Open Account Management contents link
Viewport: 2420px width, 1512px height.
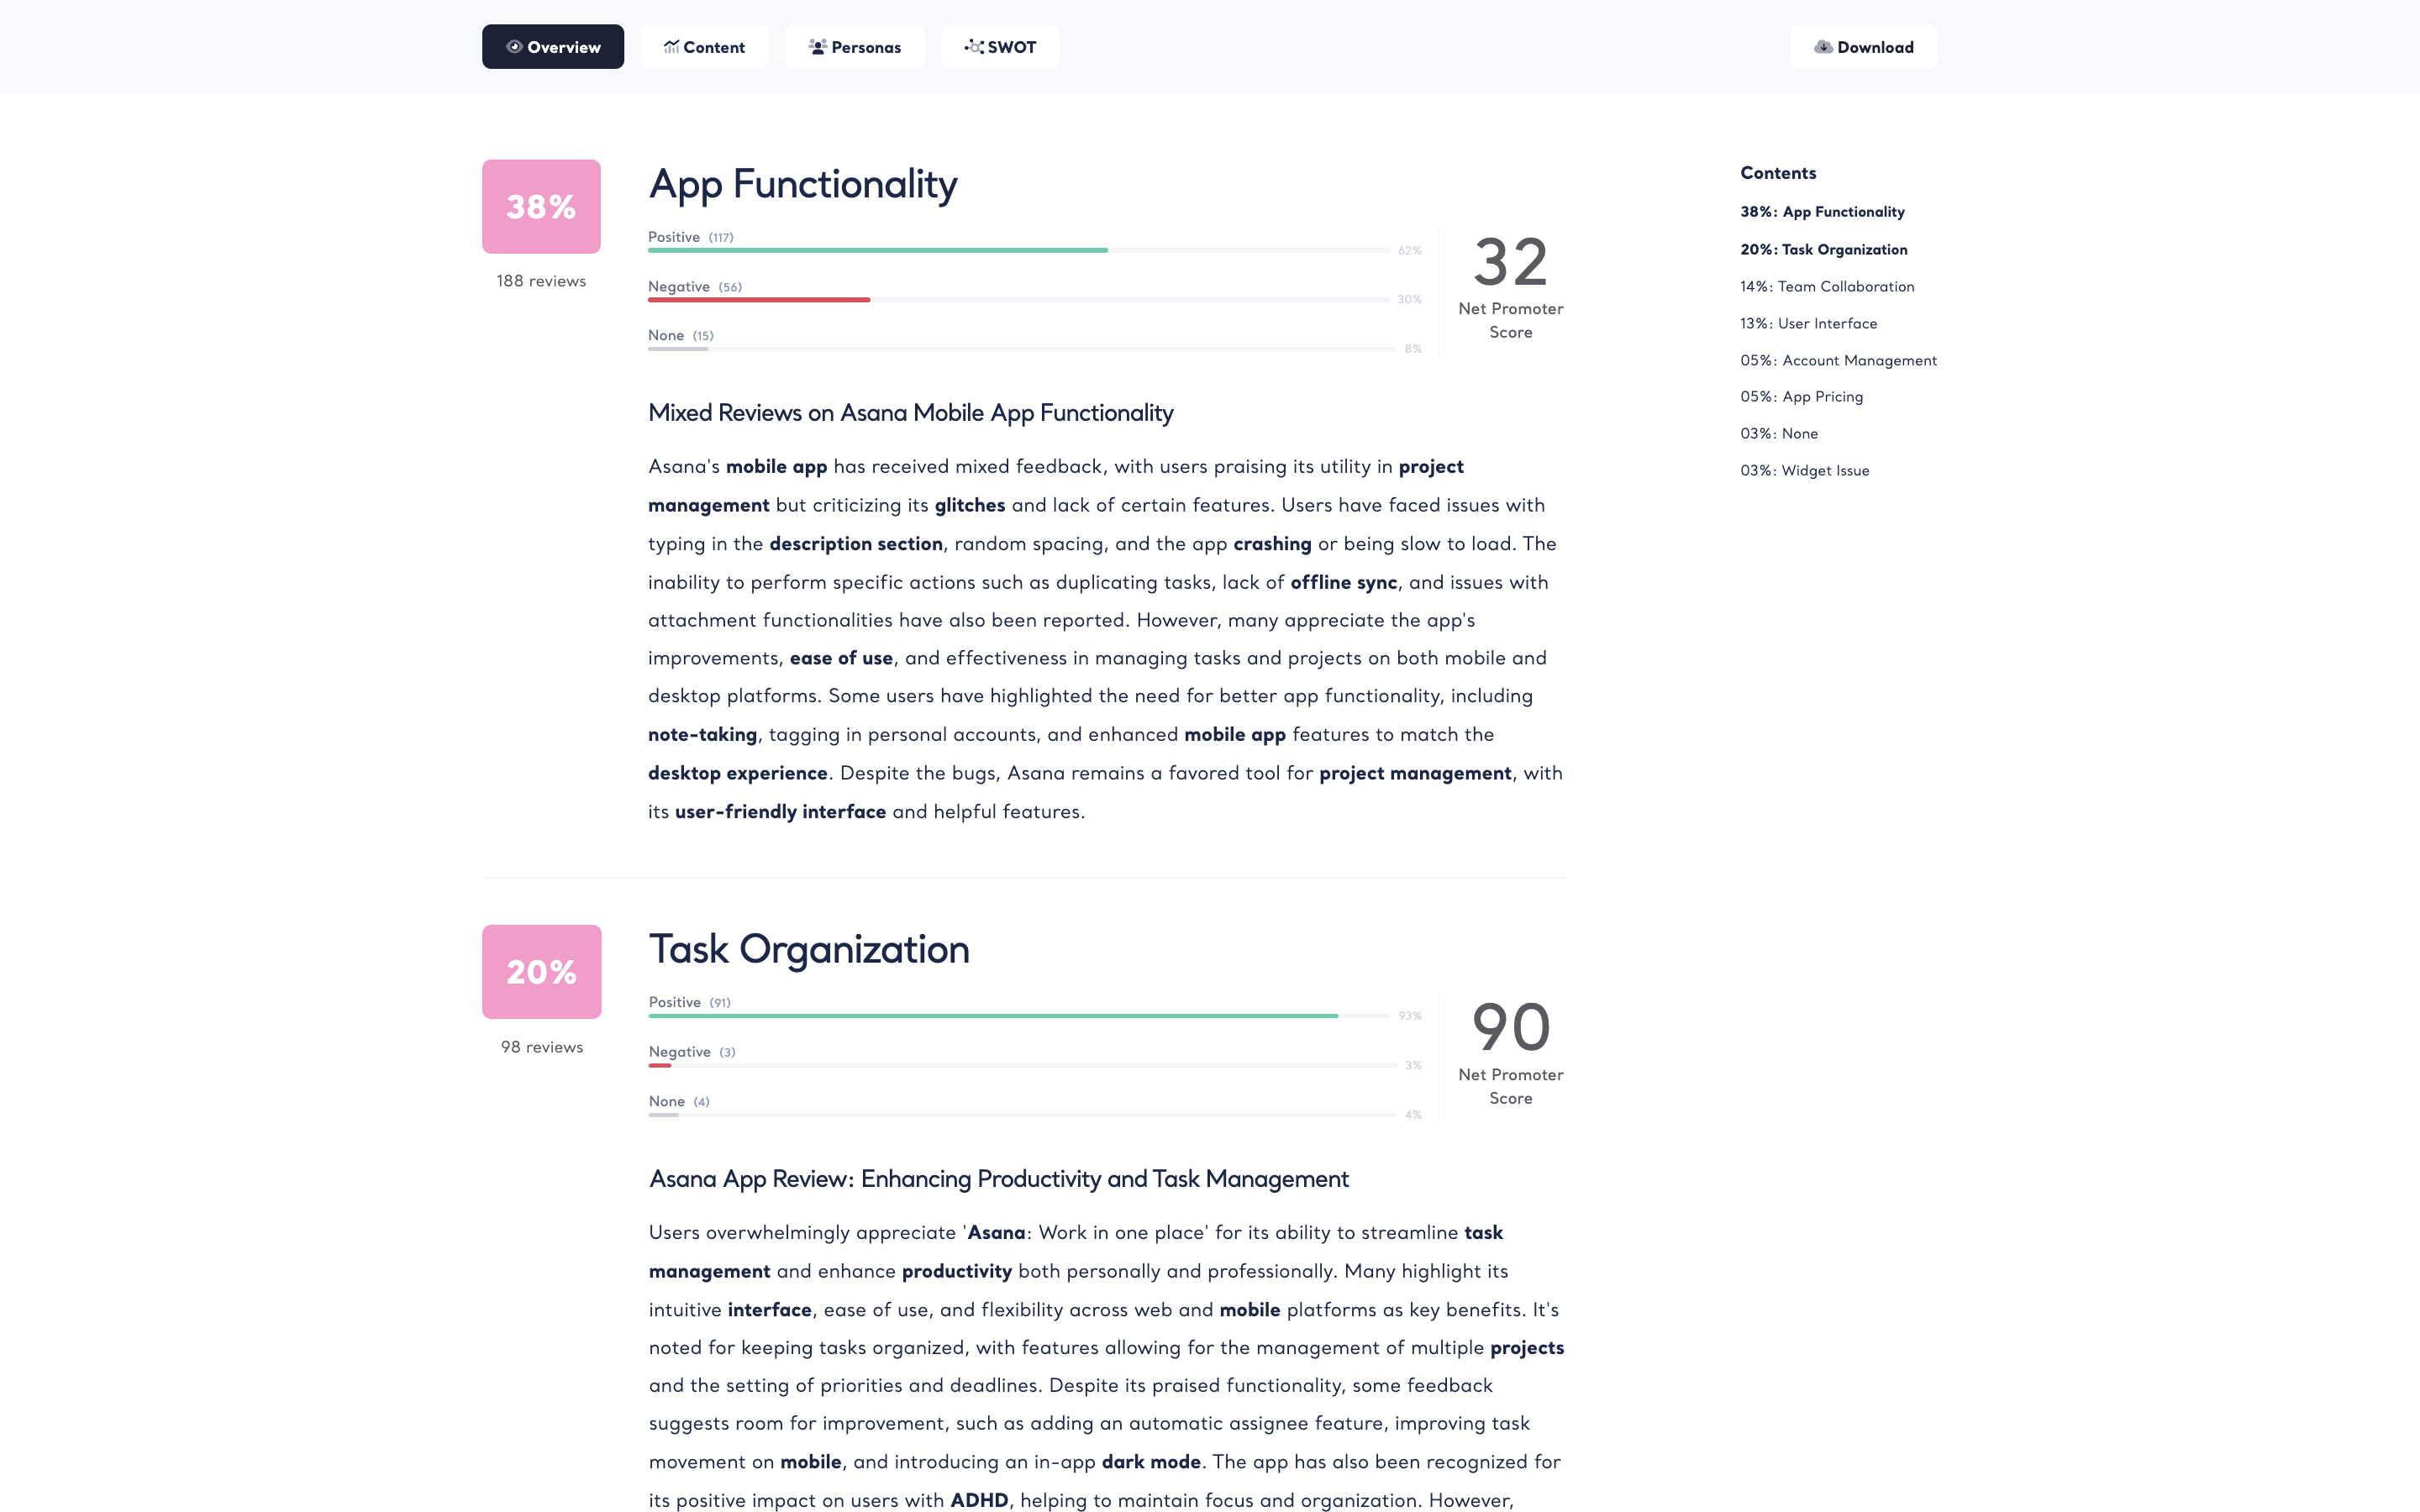pyautogui.click(x=1838, y=361)
